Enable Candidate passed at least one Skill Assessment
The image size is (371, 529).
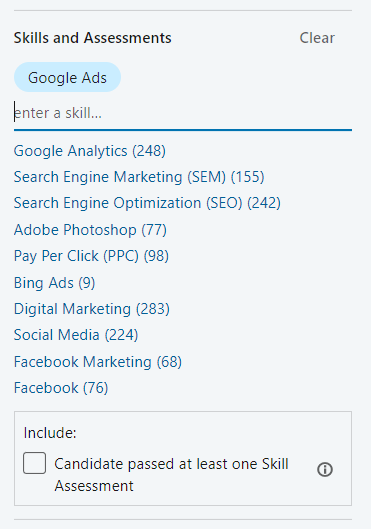tap(34, 463)
